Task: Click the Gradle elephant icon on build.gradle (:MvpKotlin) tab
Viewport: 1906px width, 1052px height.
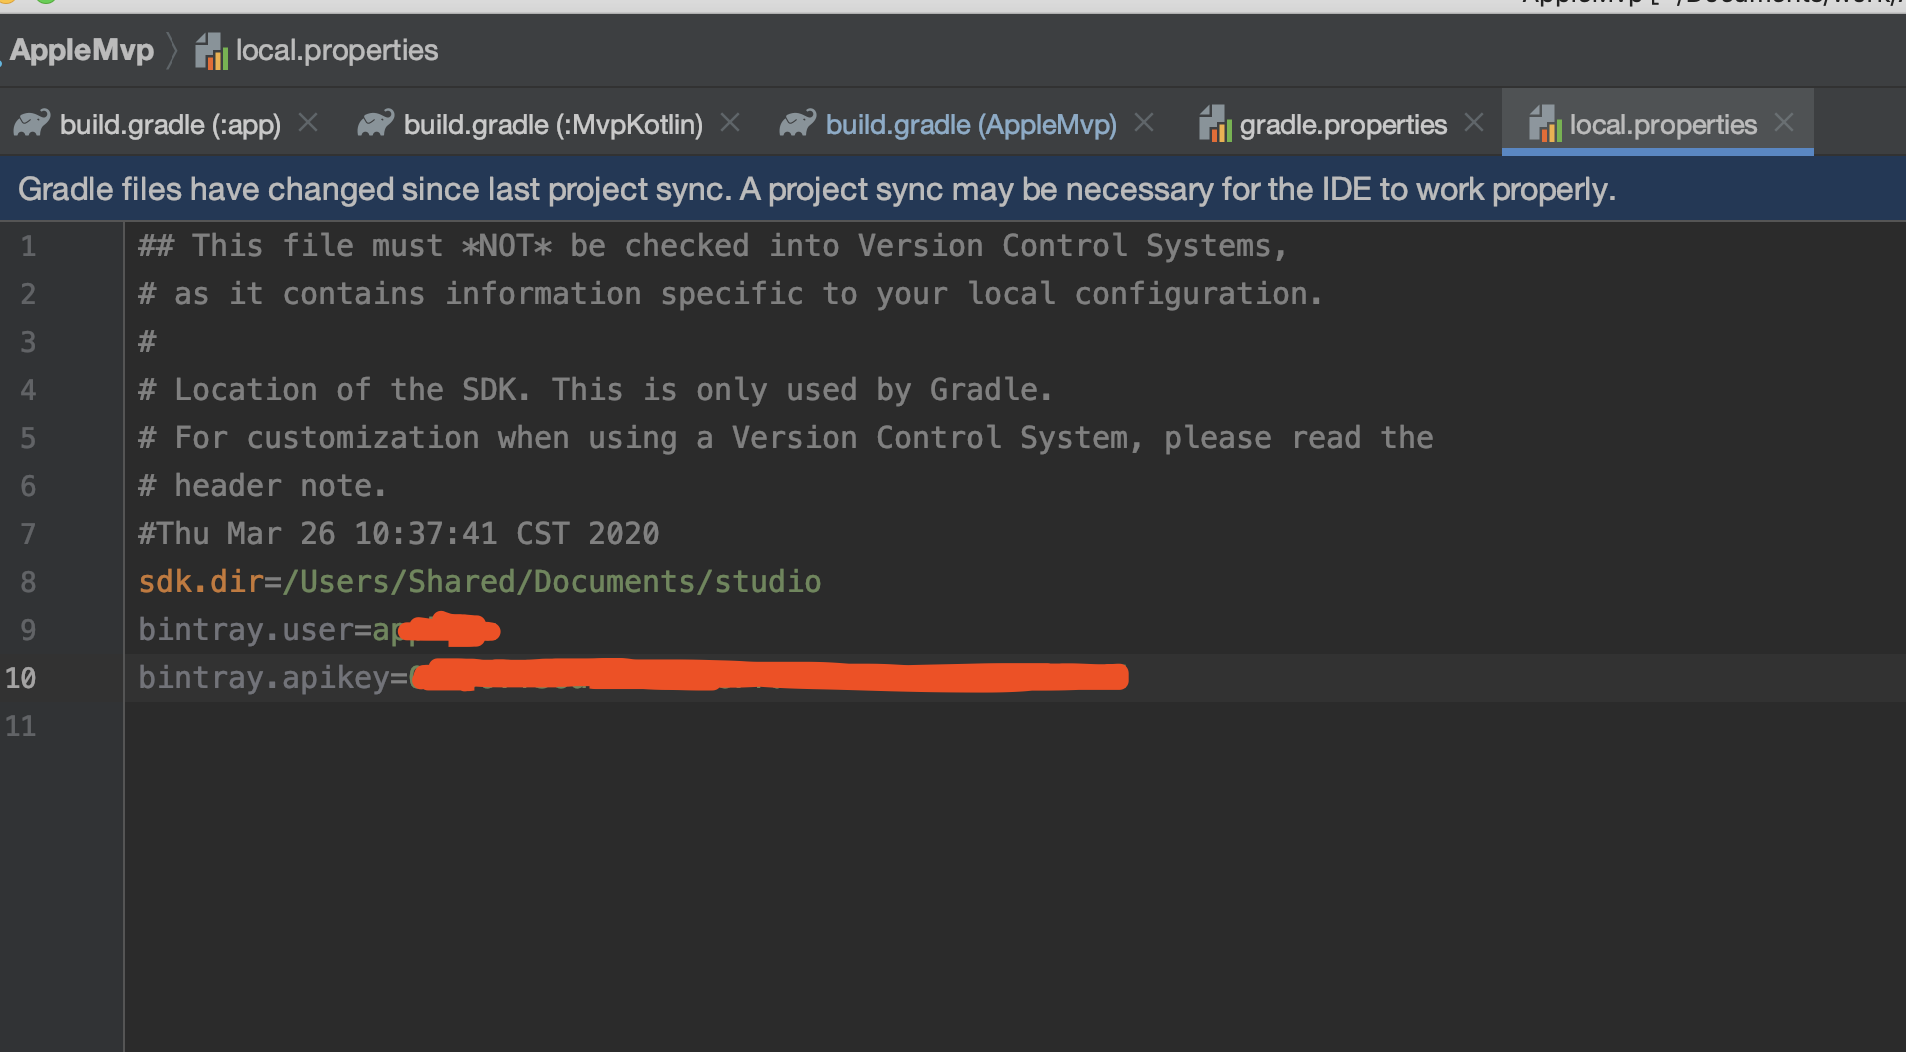Action: point(376,124)
